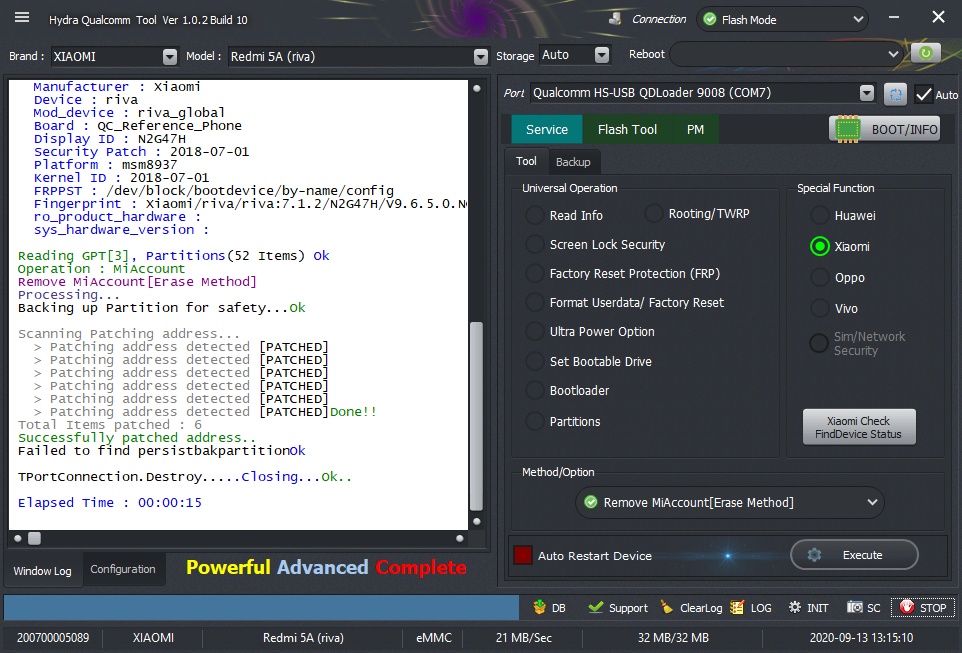Open the hamburger main menu
The width and height of the screenshot is (962, 653).
point(22,17)
